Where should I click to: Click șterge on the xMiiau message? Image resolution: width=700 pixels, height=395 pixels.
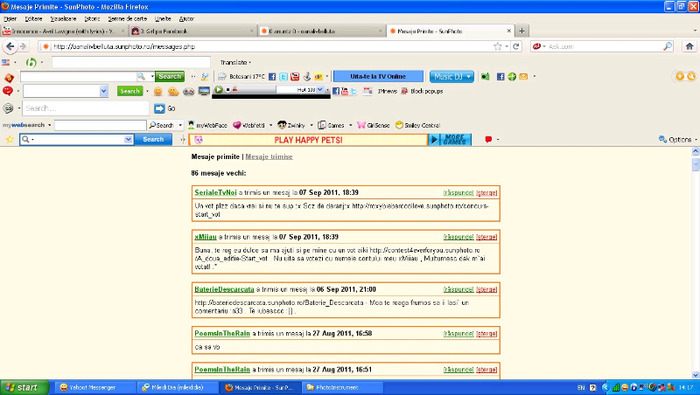[x=487, y=237]
